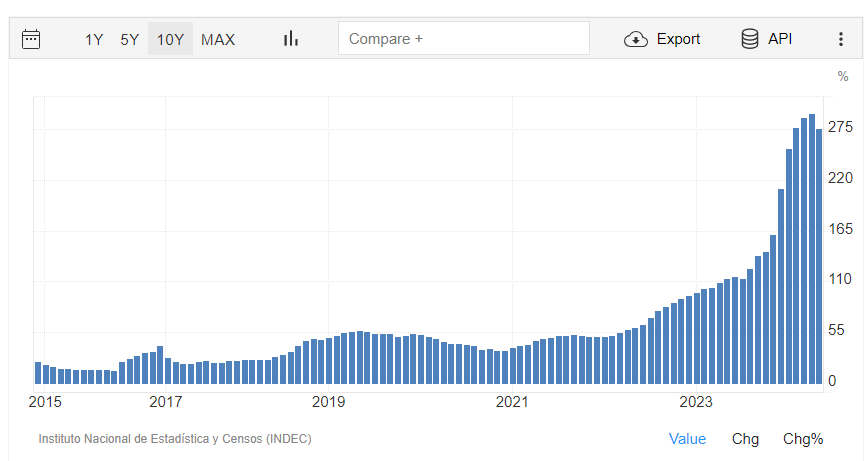Select the 1Y time range
867x461 pixels.
[94, 39]
